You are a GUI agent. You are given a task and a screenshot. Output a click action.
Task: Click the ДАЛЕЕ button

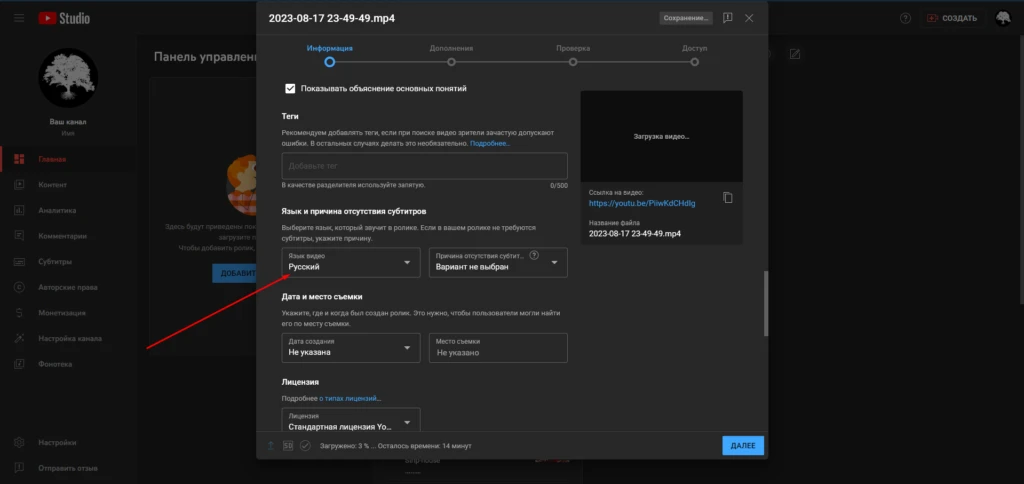(743, 445)
